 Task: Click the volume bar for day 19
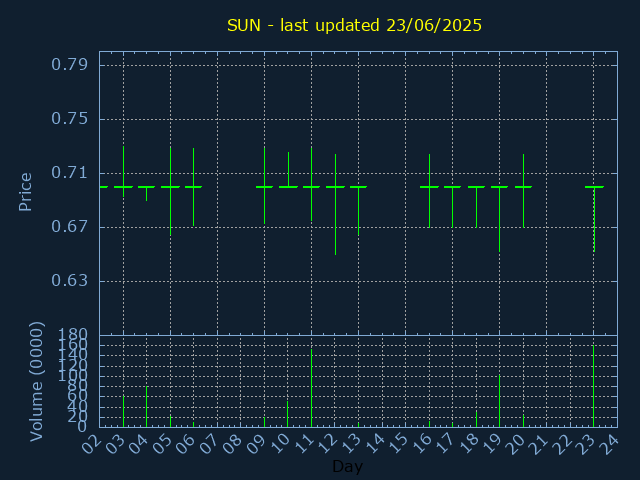[500, 401]
